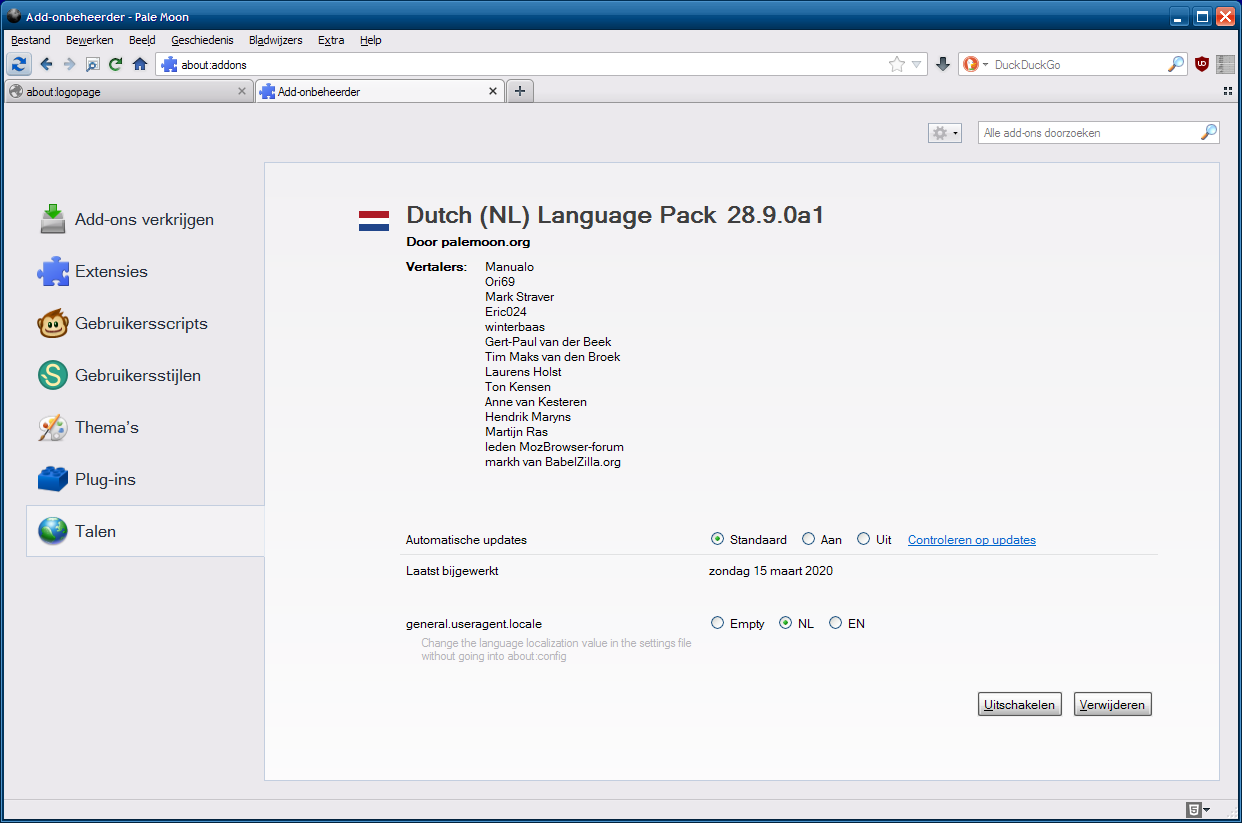Go back using the blue back arrow
Screen dimensions: 1242x823
pyautogui.click(x=46, y=64)
